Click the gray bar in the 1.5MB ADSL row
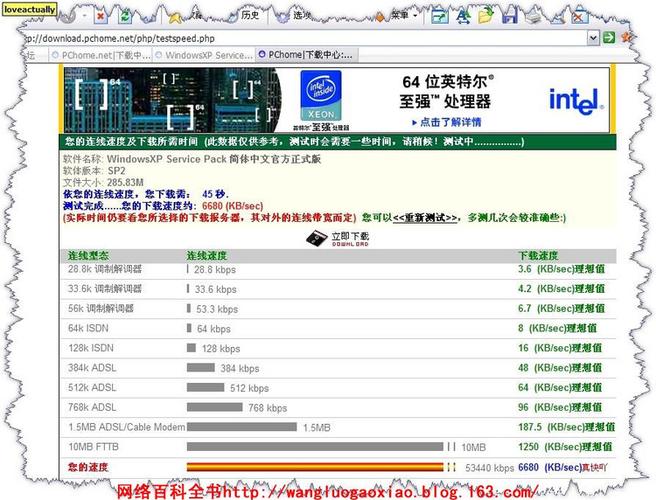Image resolution: width=656 pixels, height=500 pixels. (242, 427)
